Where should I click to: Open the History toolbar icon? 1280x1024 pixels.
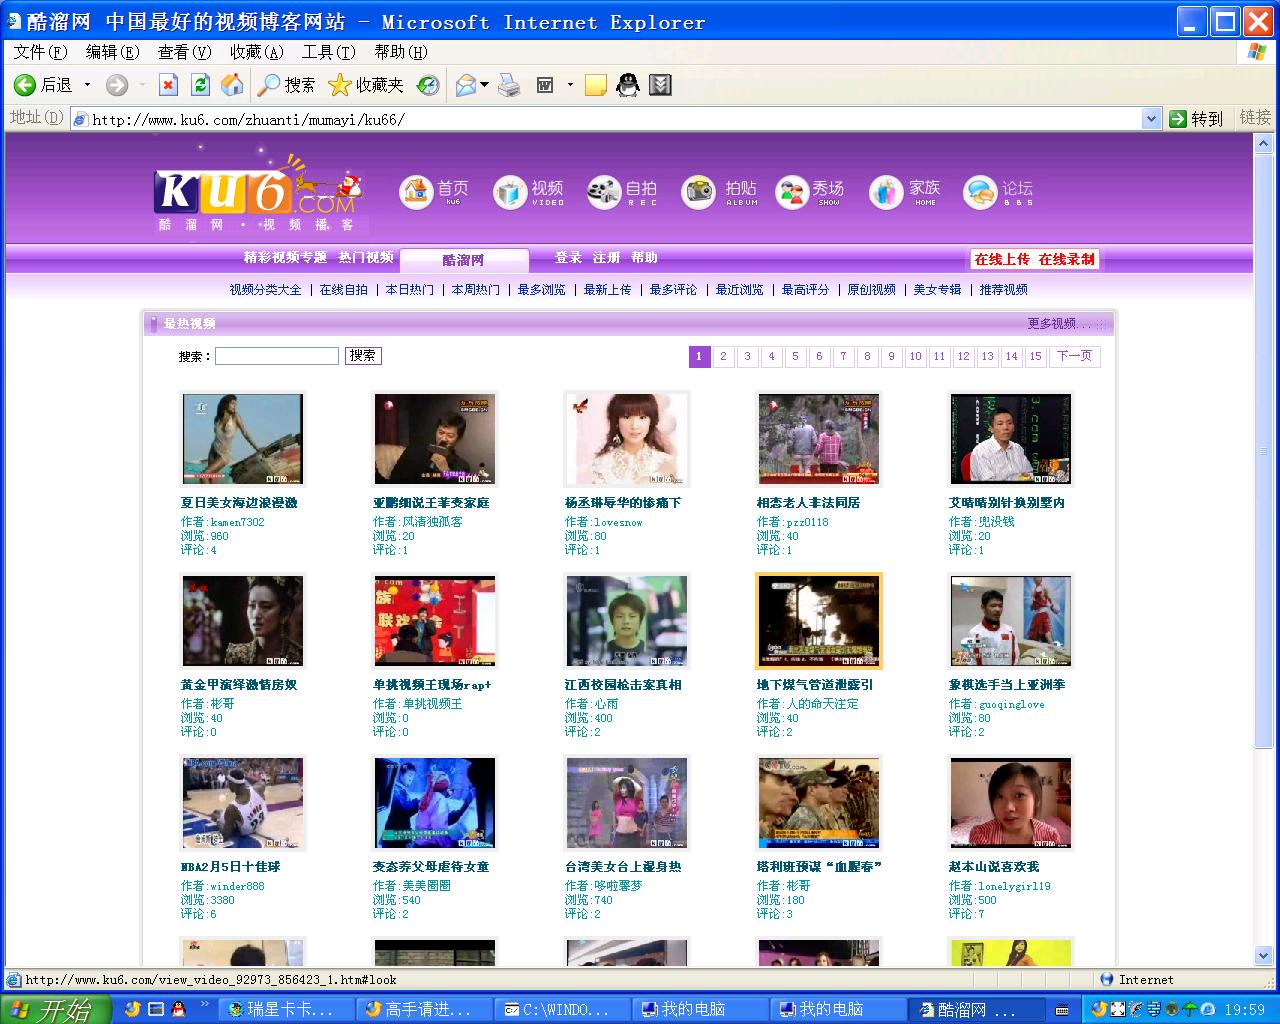(x=428, y=85)
